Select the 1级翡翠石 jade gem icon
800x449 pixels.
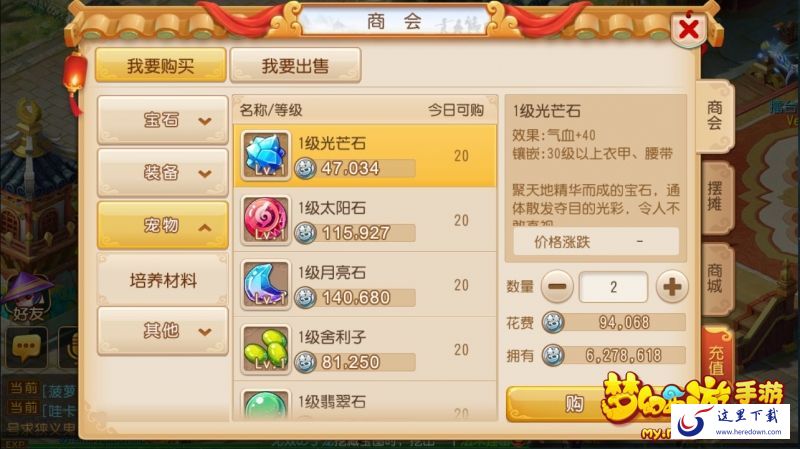point(266,405)
